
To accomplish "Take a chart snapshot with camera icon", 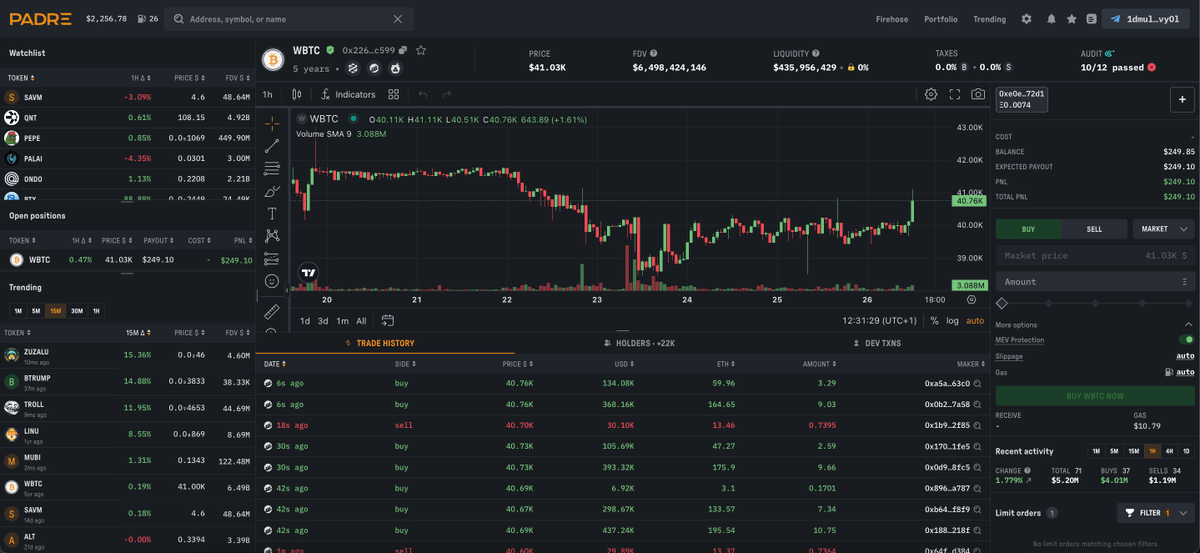I will pyautogui.click(x=978, y=94).
